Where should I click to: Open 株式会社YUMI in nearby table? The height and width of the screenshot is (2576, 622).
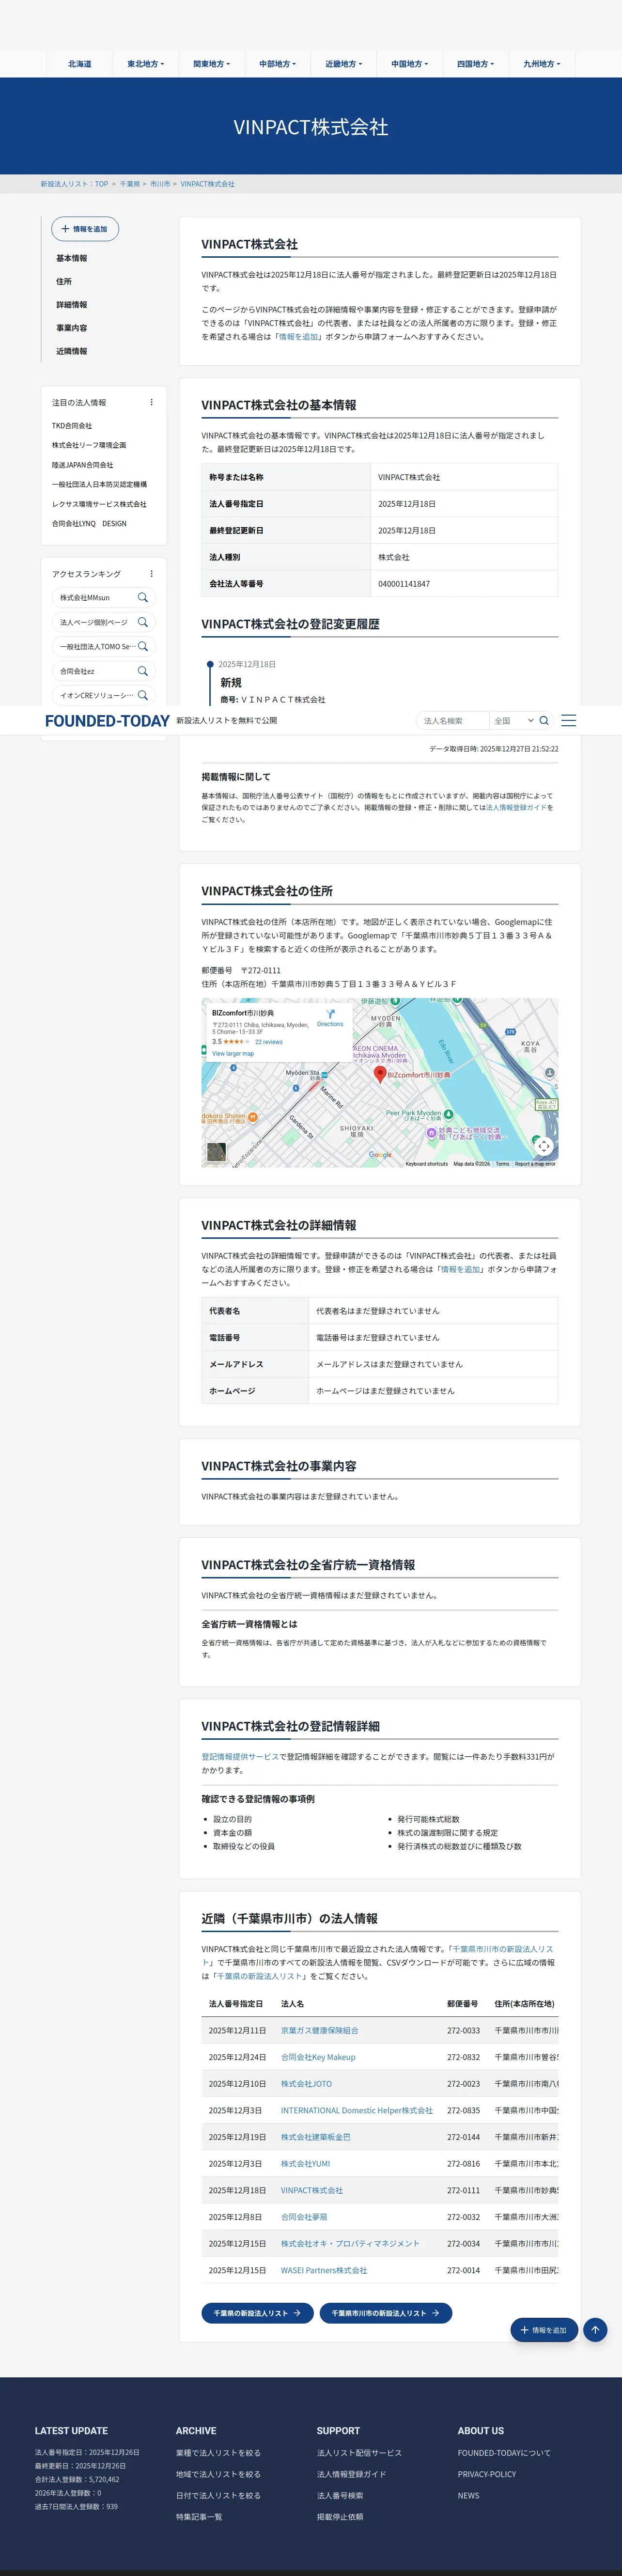point(305,2163)
